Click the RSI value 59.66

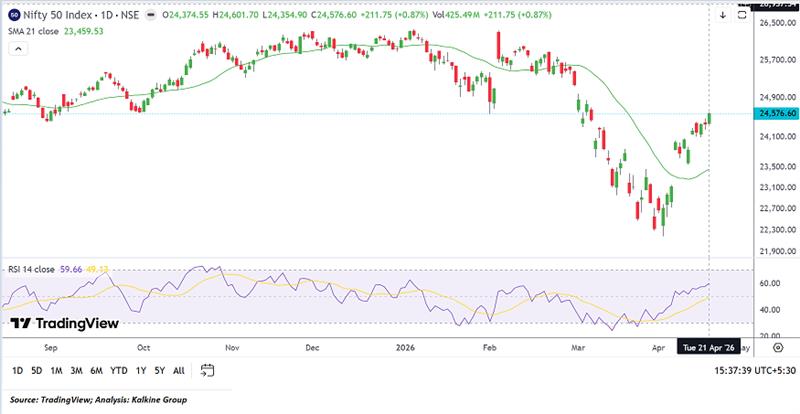pyautogui.click(x=69, y=269)
